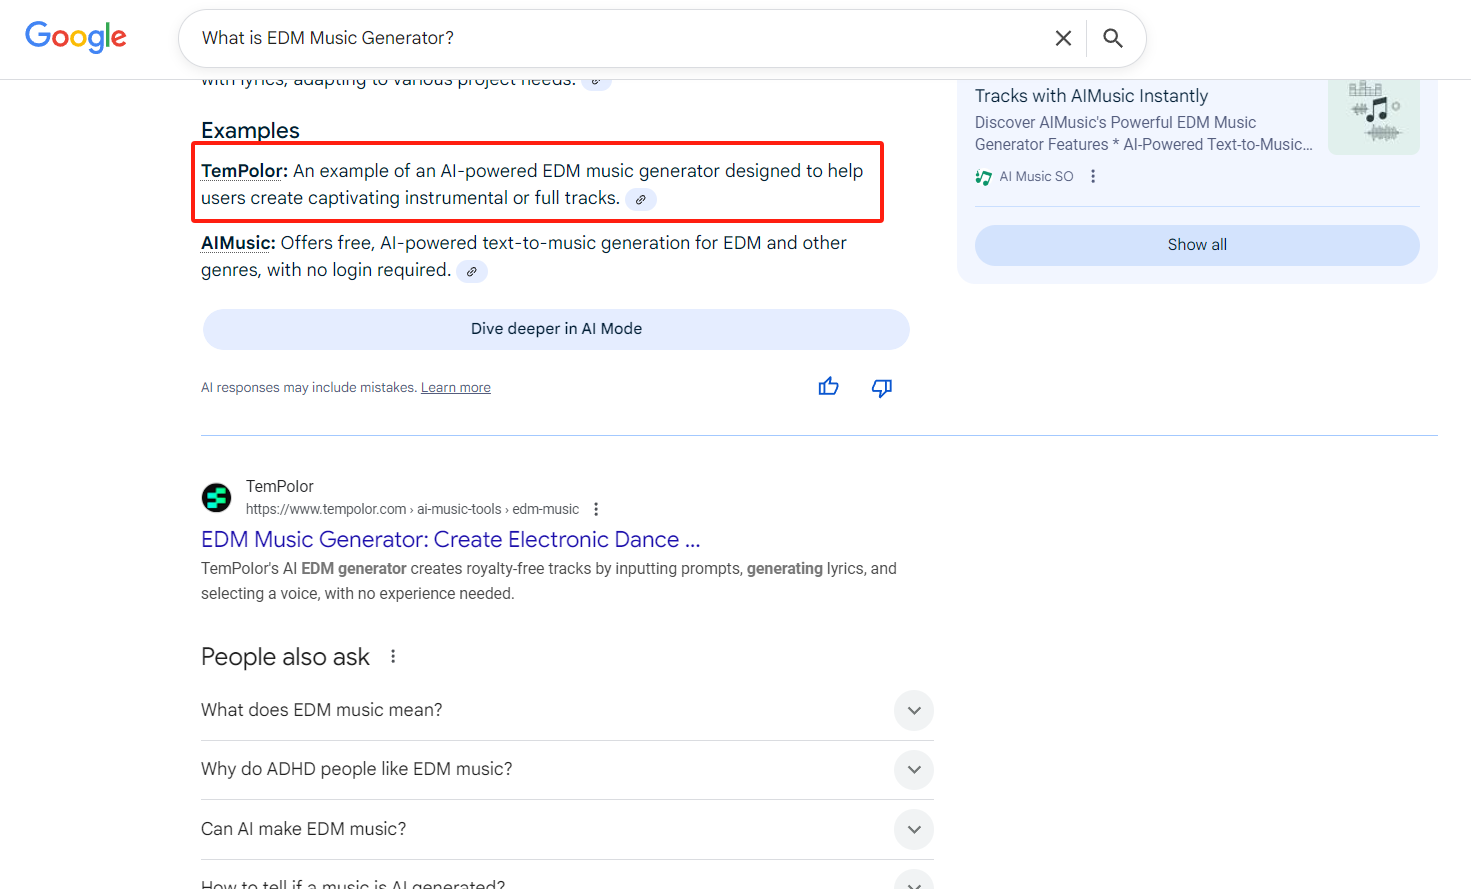This screenshot has height=889, width=1471.
Task: Open the citation link icon after AIMusic description
Action: coord(471,270)
